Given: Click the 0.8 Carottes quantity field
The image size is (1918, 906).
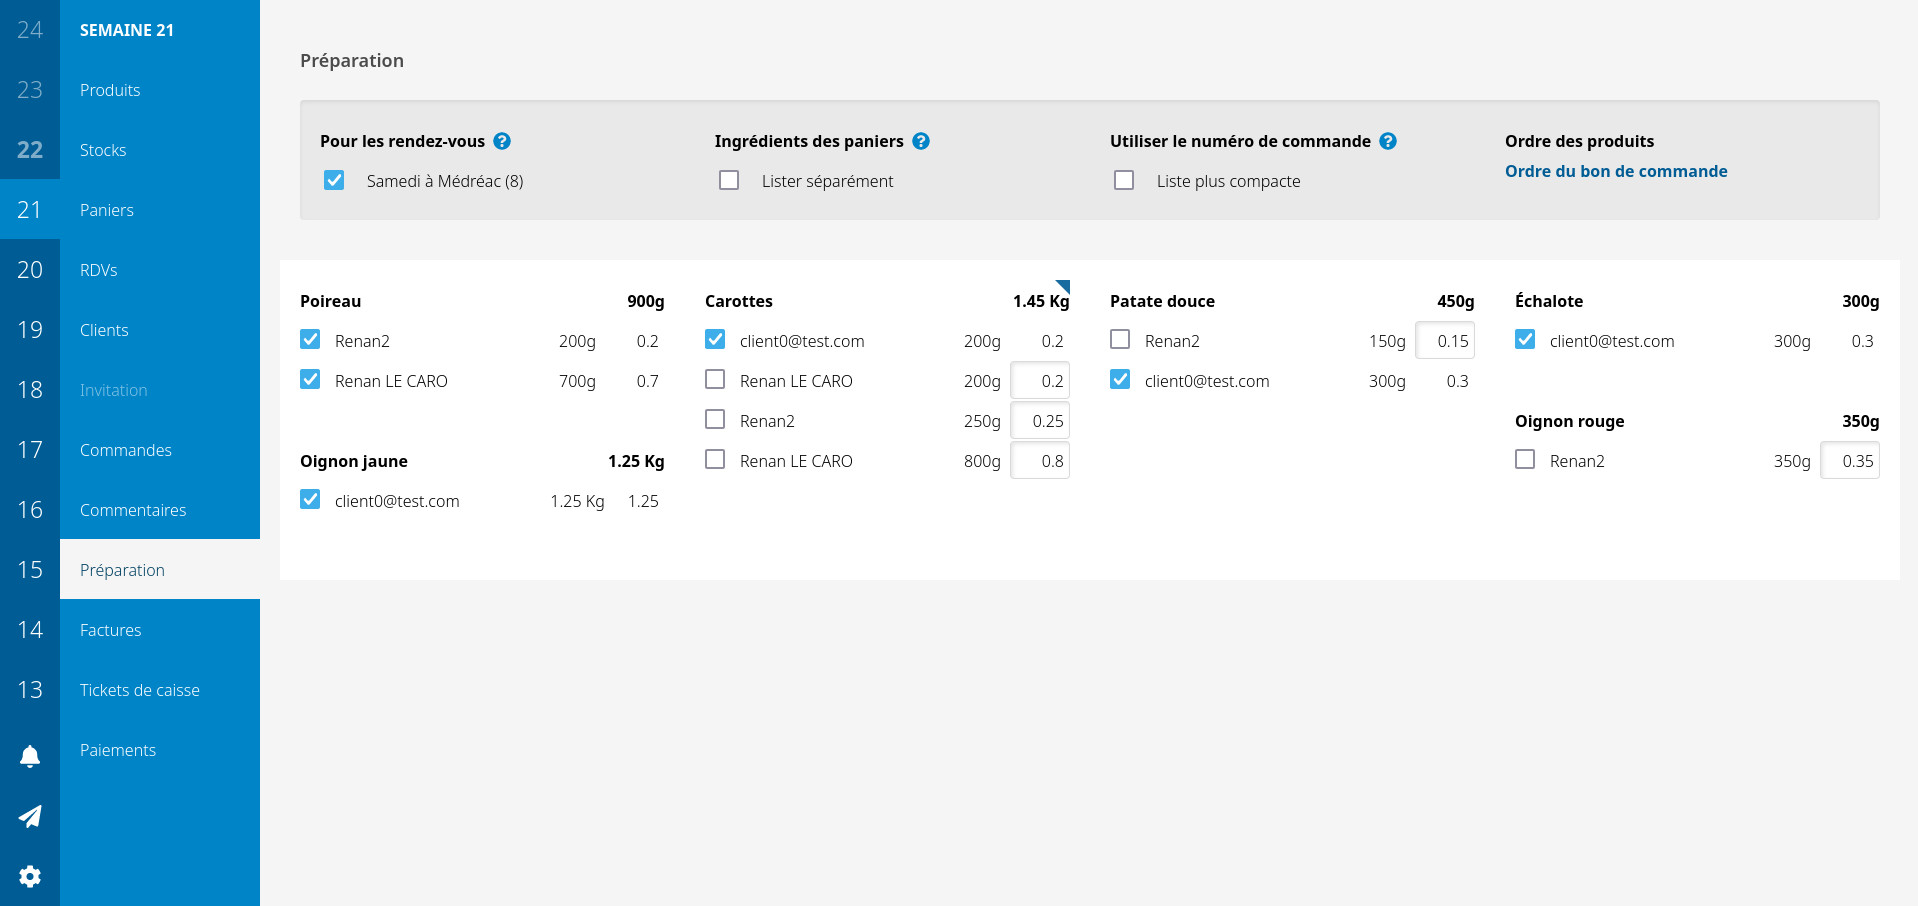Looking at the screenshot, I should (1040, 461).
